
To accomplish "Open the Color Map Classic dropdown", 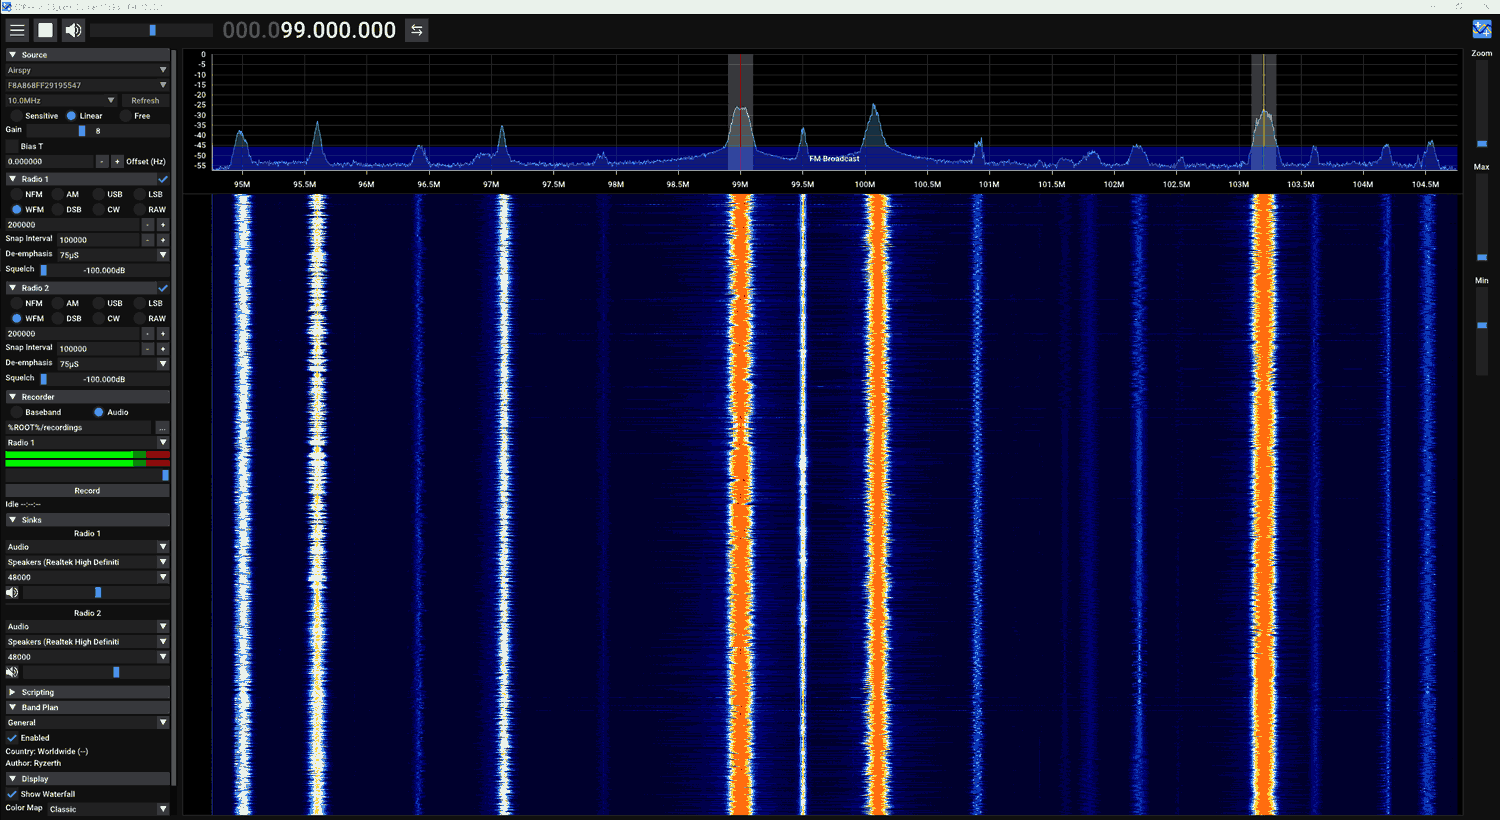I will tap(108, 809).
